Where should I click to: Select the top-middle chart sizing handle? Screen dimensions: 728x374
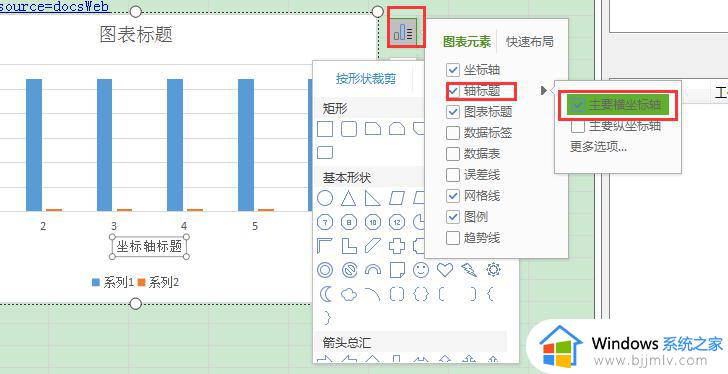(135, 12)
